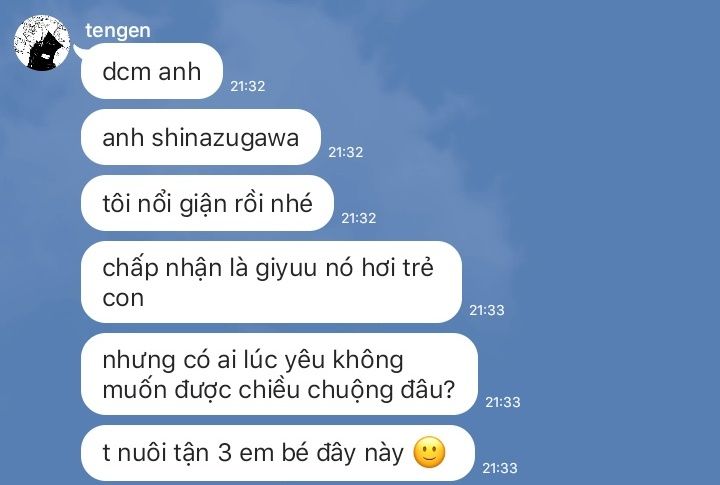Click the 21:32 timestamp beside "tôi nổi giận"

(359, 218)
